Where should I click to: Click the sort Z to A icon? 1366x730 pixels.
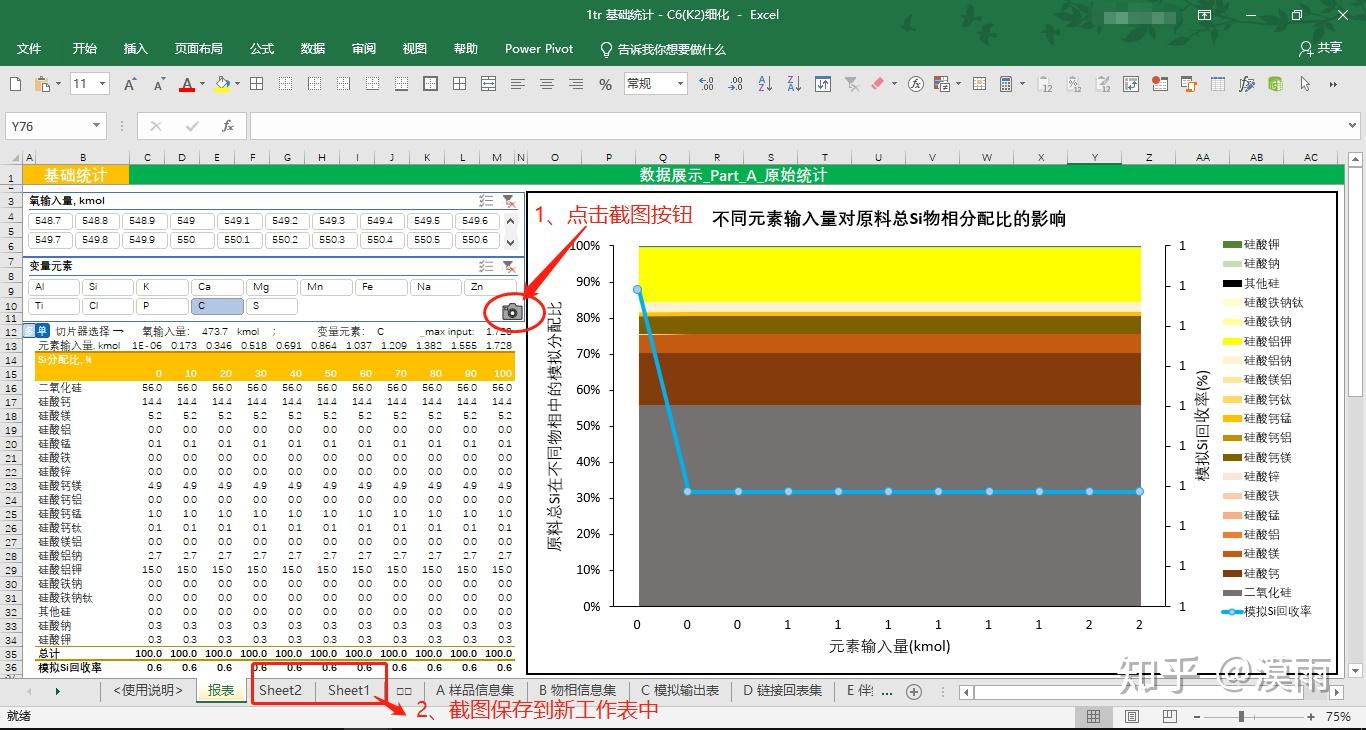(x=793, y=84)
